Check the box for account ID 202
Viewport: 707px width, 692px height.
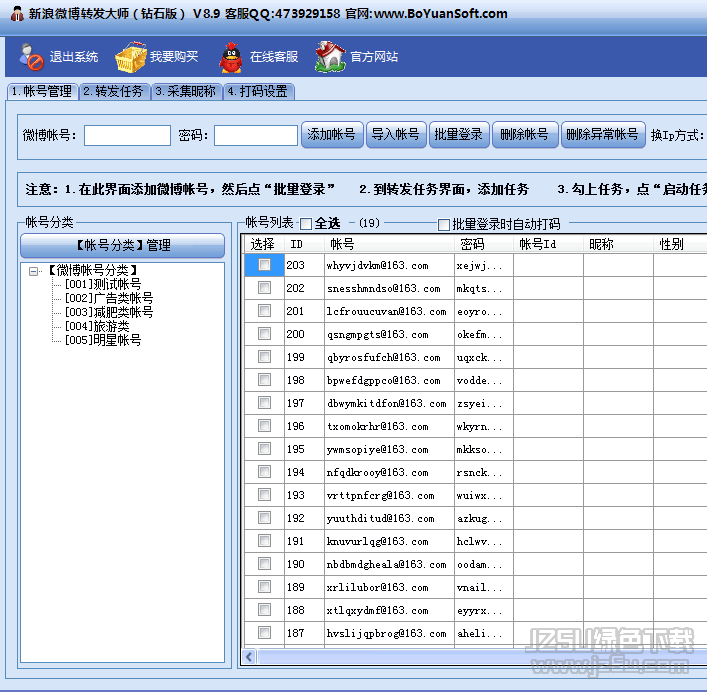point(265,288)
